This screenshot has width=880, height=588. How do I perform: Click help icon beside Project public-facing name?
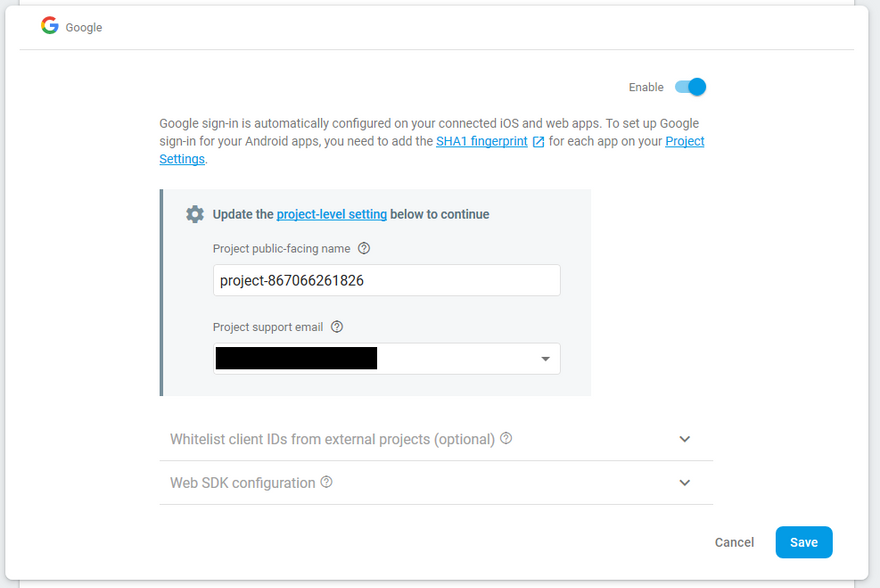[364, 248]
